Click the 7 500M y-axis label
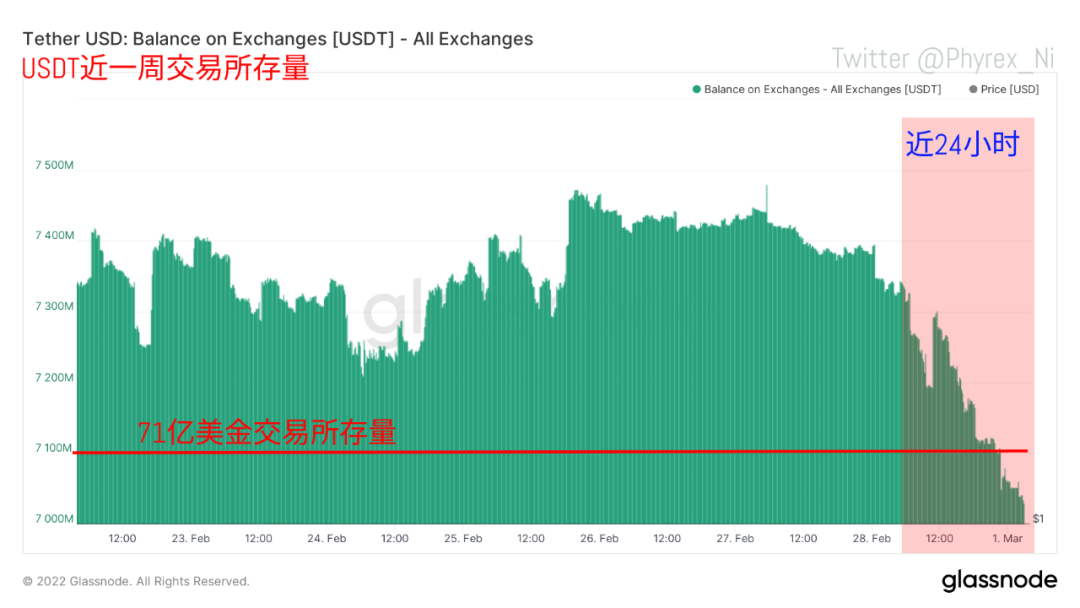Screen dimensions: 1080x608 pyautogui.click(x=54, y=165)
